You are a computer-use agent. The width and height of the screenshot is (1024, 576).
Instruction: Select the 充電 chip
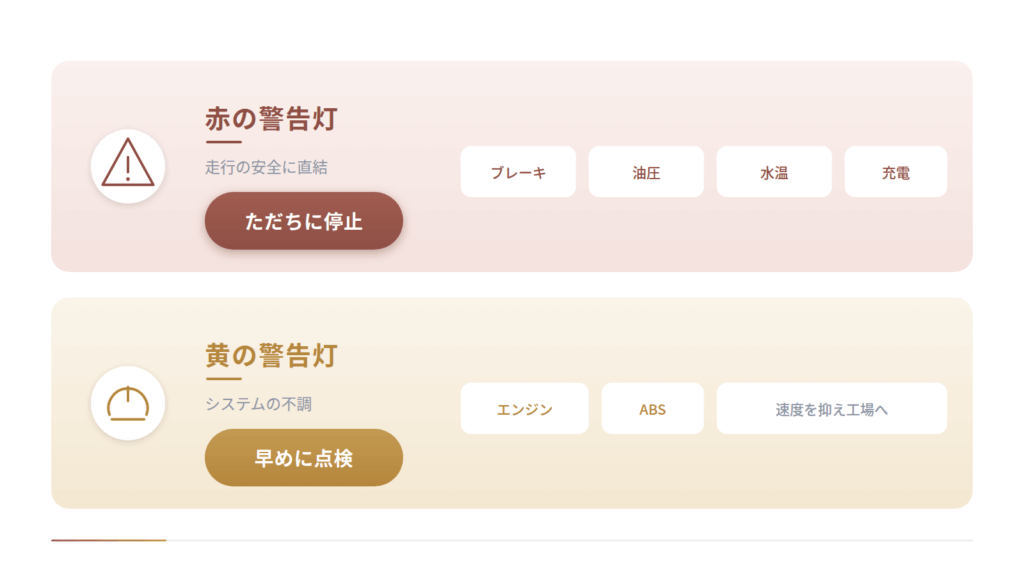tap(896, 172)
